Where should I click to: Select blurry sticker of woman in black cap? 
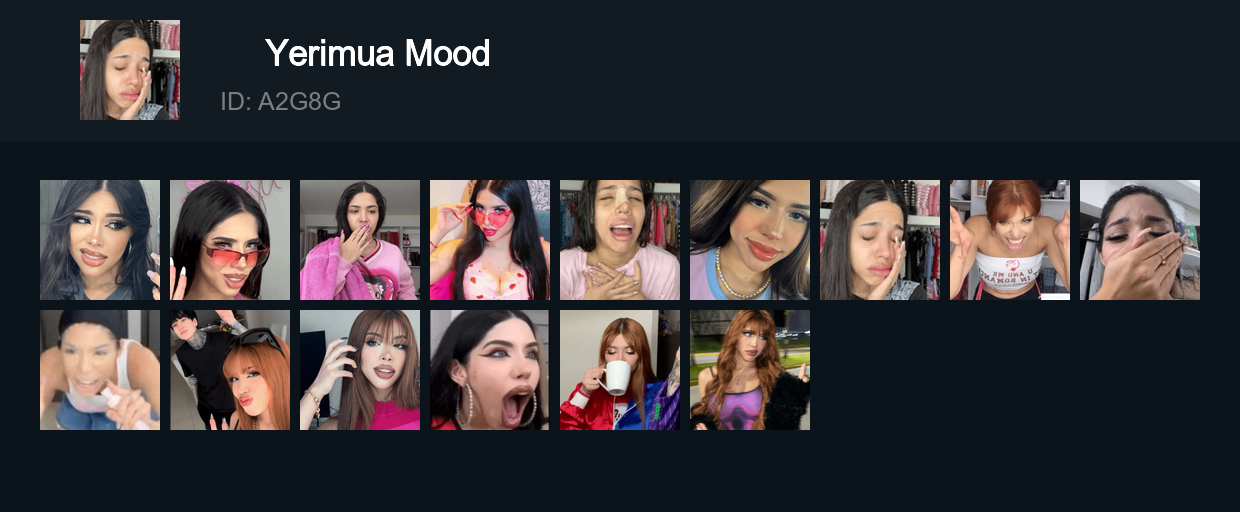(x=100, y=370)
